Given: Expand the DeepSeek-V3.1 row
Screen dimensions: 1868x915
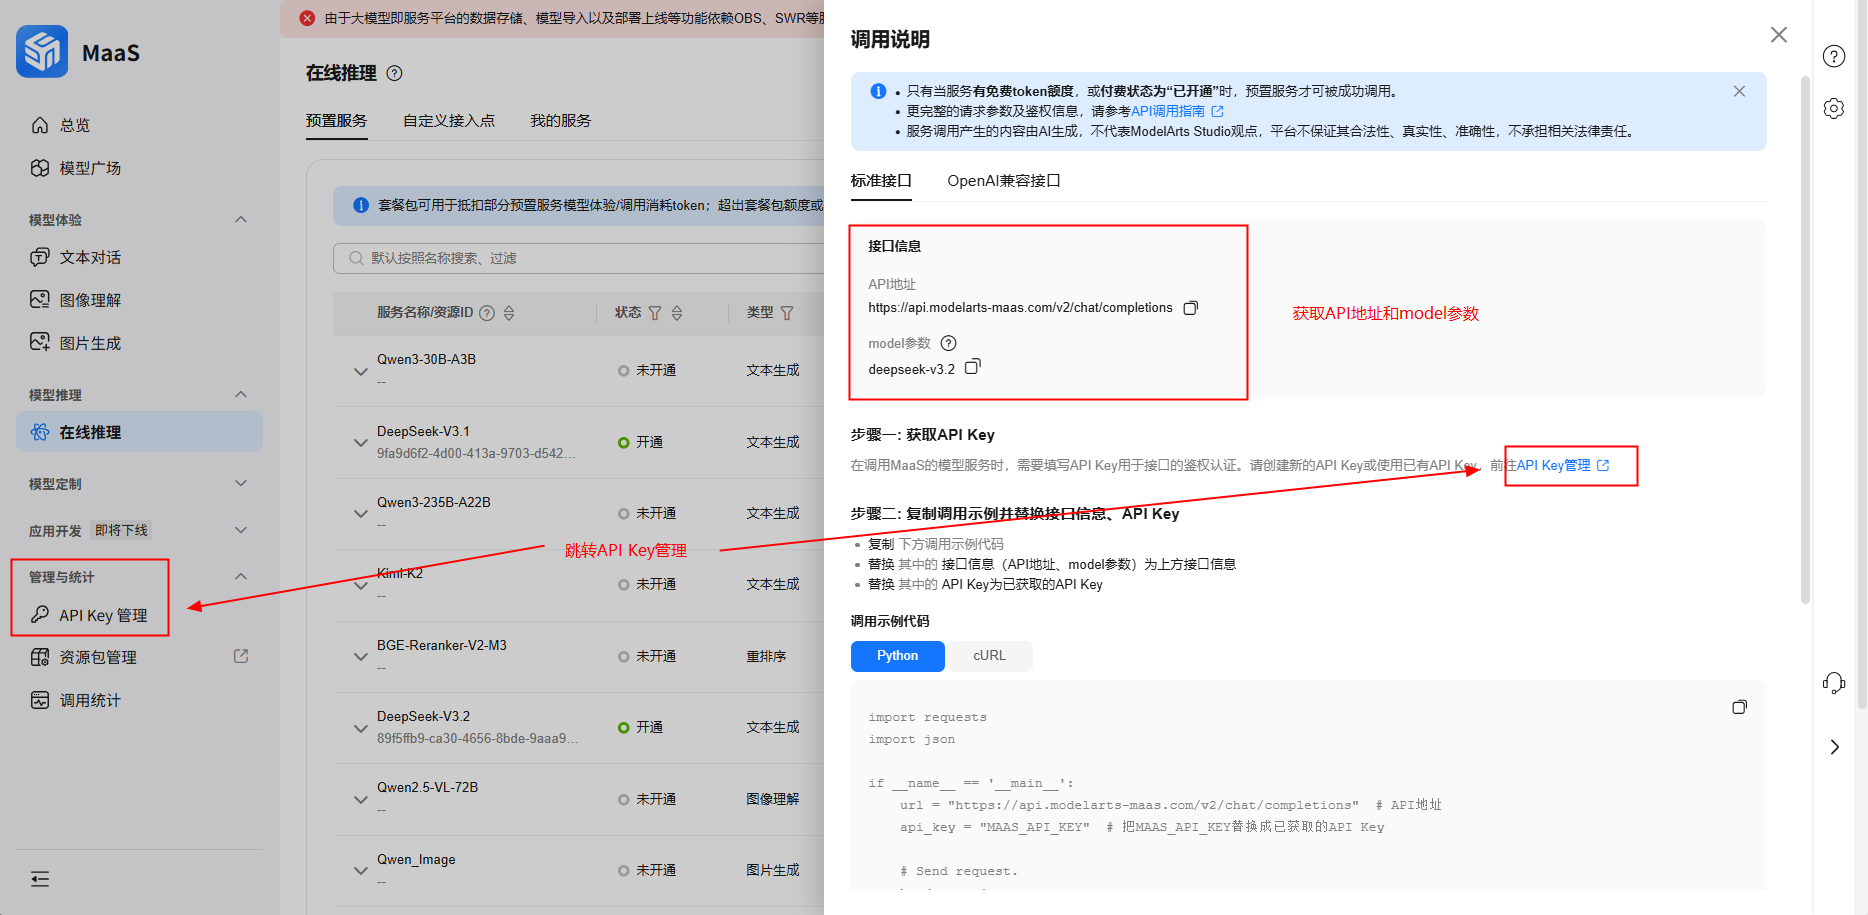Looking at the screenshot, I should tap(360, 442).
